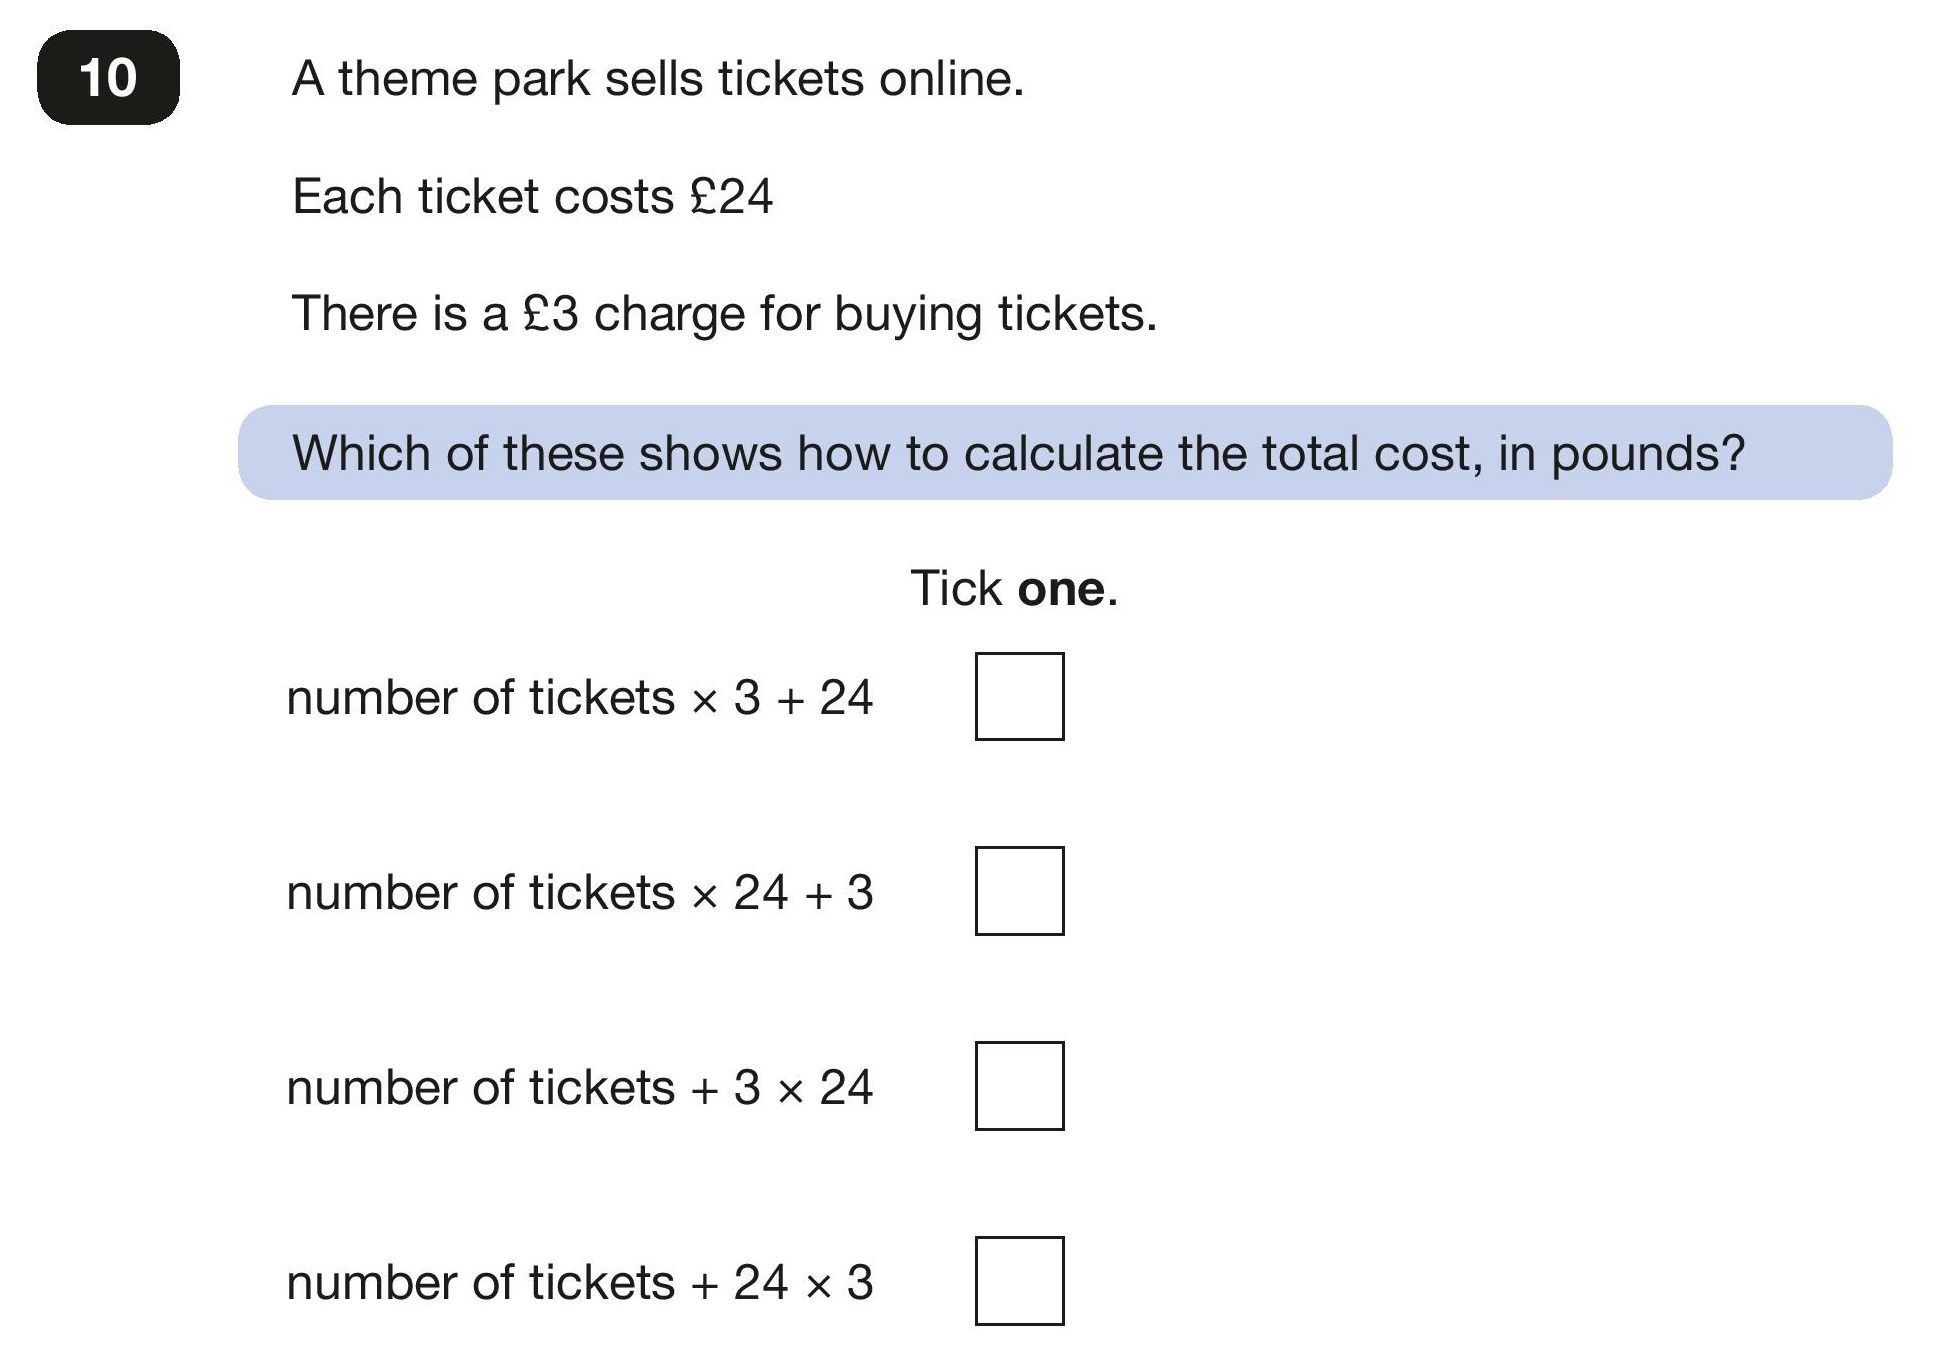Tick the box for tickets + 24 × 3
This screenshot has width=1937, height=1361.
[1019, 1281]
